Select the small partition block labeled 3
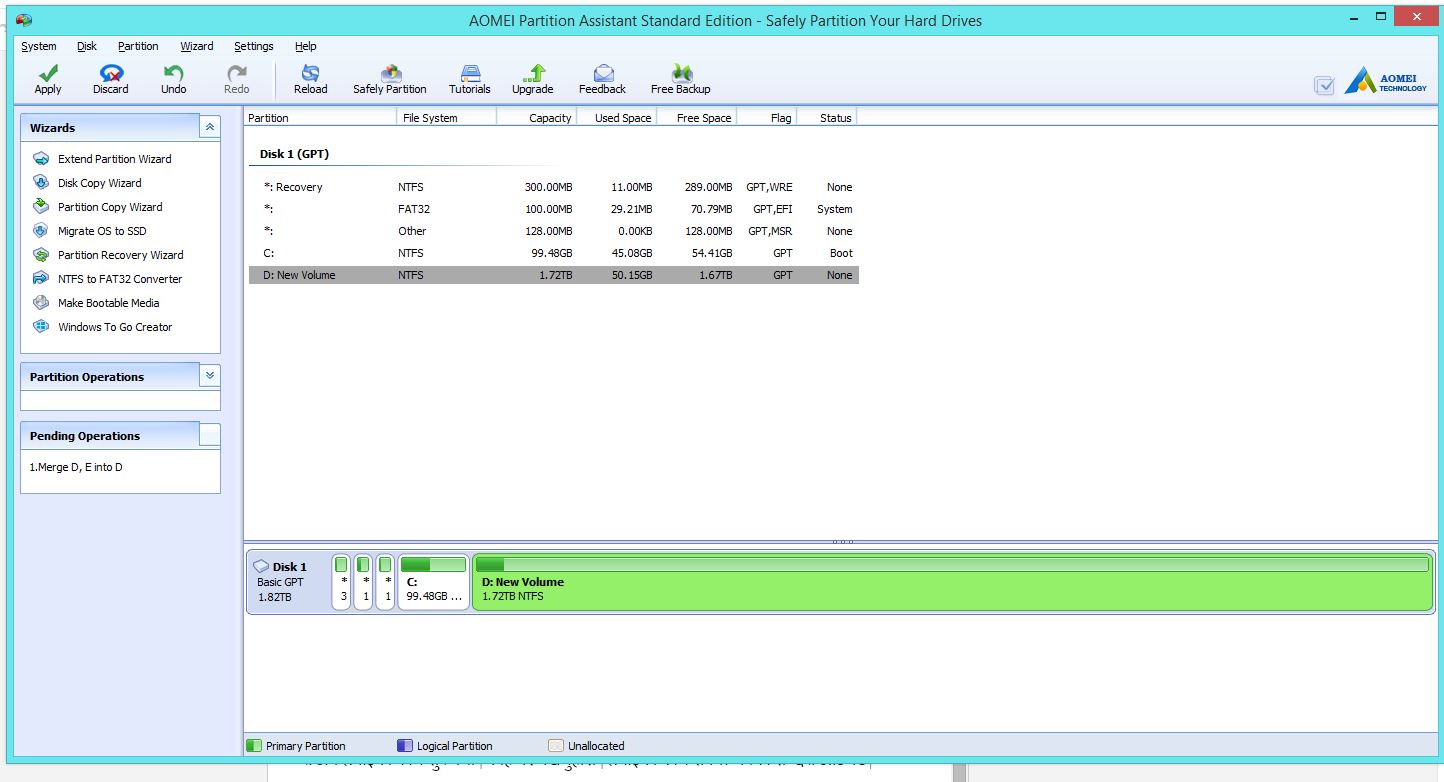 click(342, 582)
